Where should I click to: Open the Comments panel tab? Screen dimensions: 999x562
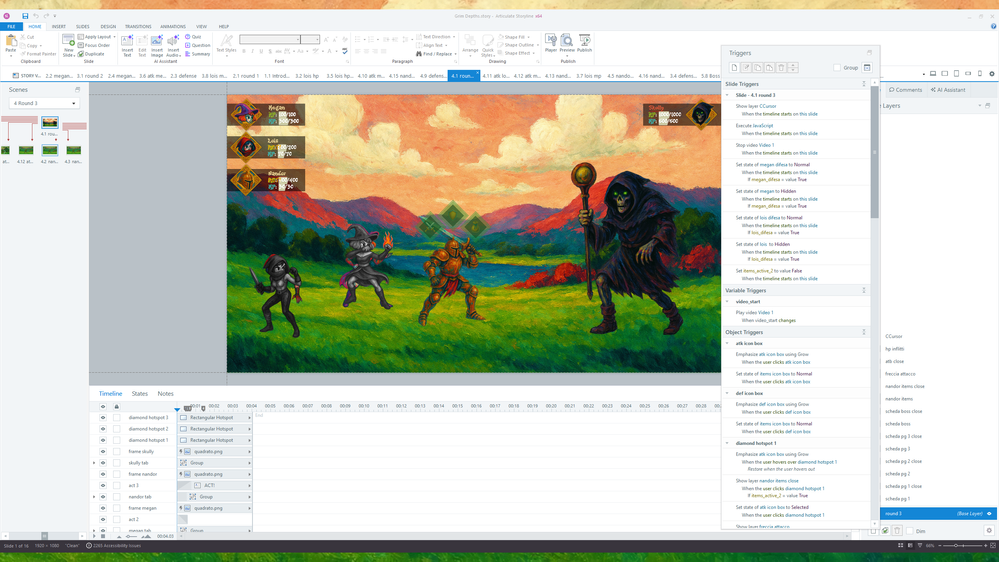[x=905, y=90]
